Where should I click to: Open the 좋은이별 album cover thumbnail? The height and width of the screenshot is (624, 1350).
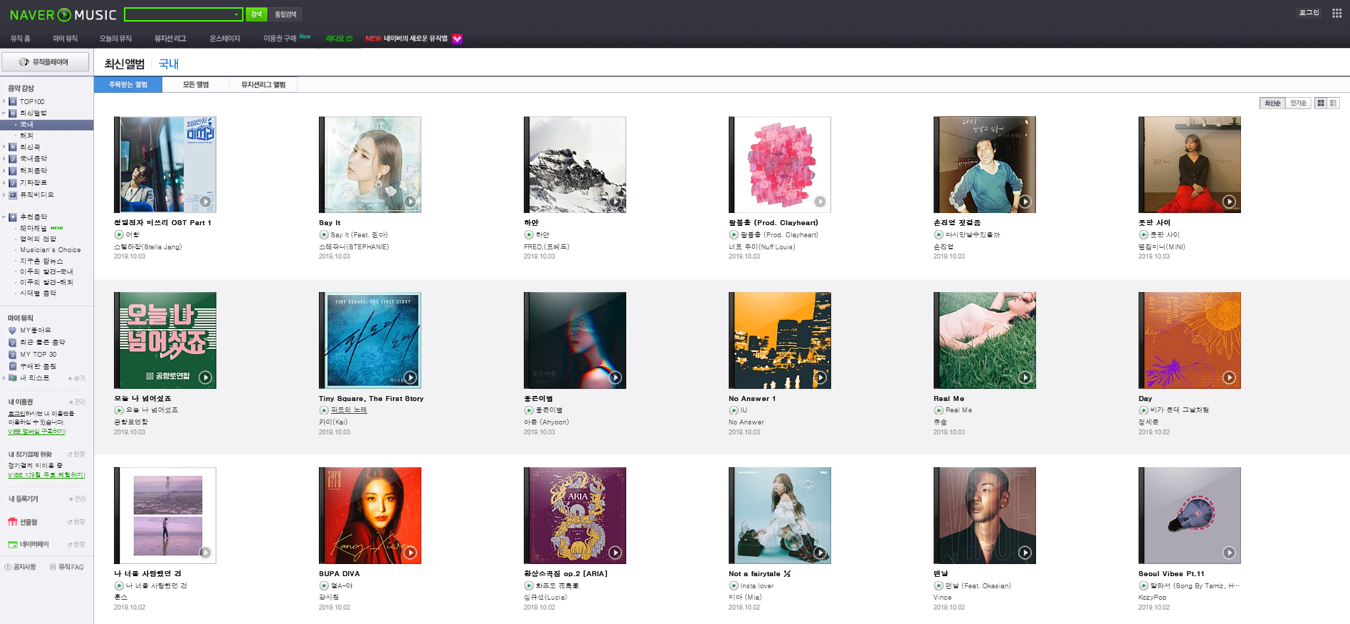point(575,340)
